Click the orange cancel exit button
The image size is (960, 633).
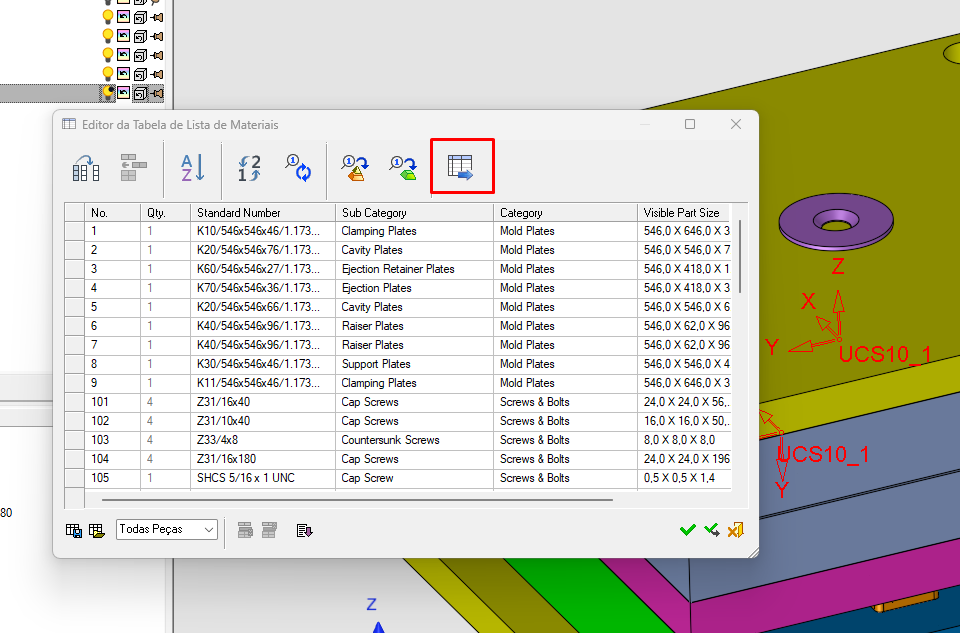[x=736, y=530]
